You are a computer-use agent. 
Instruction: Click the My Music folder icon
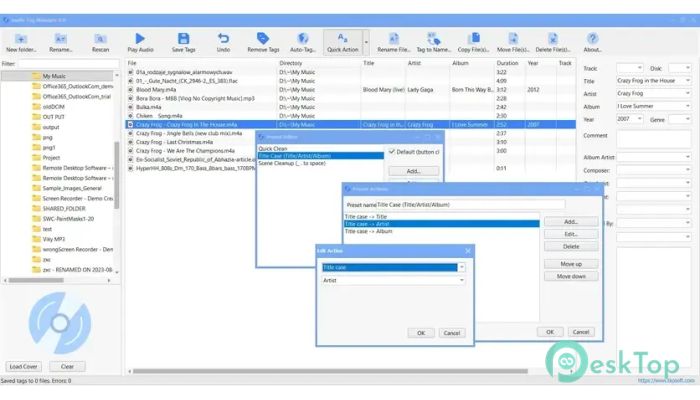pyautogui.click(x=37, y=76)
